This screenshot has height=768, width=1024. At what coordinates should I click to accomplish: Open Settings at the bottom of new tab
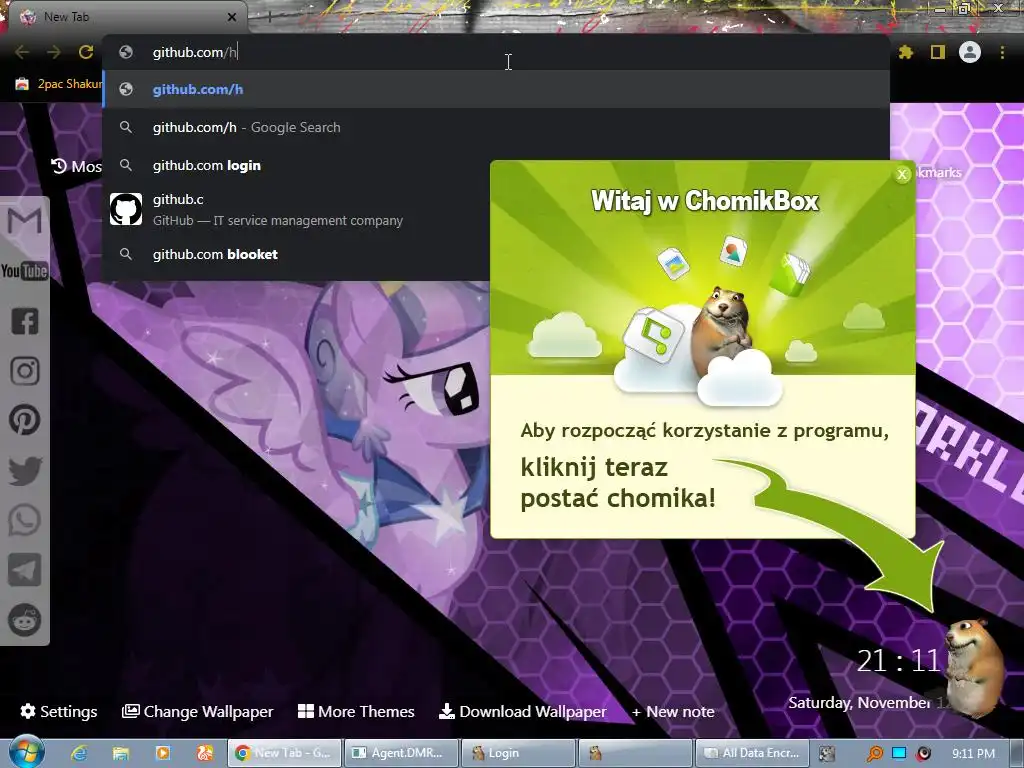59,711
